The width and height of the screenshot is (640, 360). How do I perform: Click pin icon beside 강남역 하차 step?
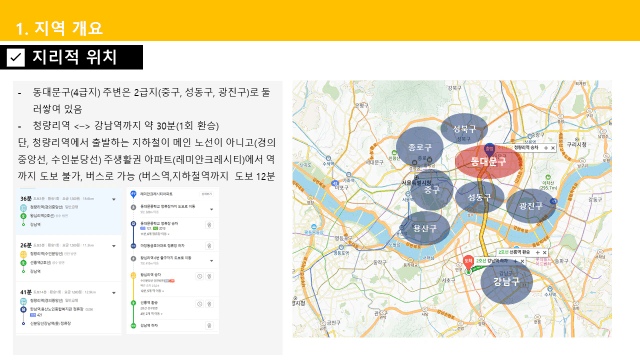pos(209,325)
